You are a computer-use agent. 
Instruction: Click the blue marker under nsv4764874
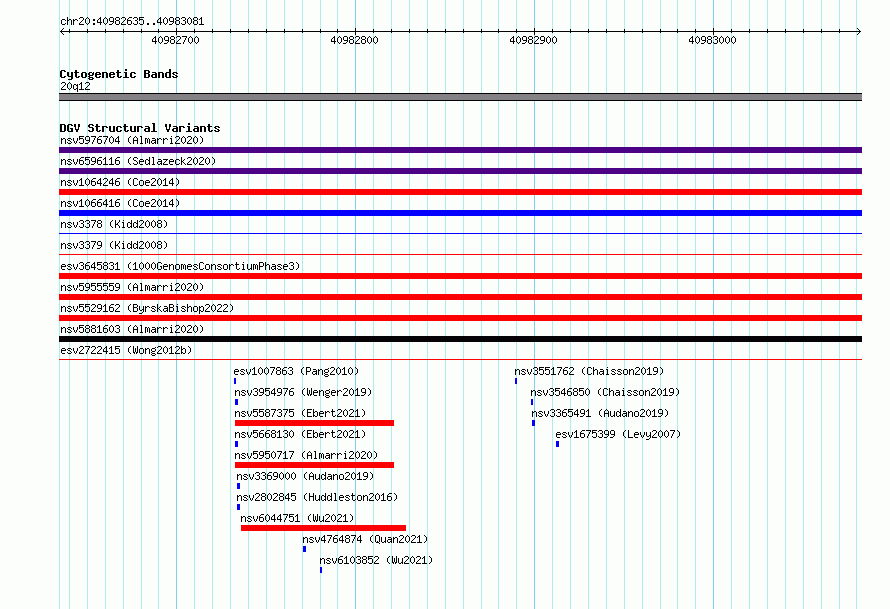point(305,549)
